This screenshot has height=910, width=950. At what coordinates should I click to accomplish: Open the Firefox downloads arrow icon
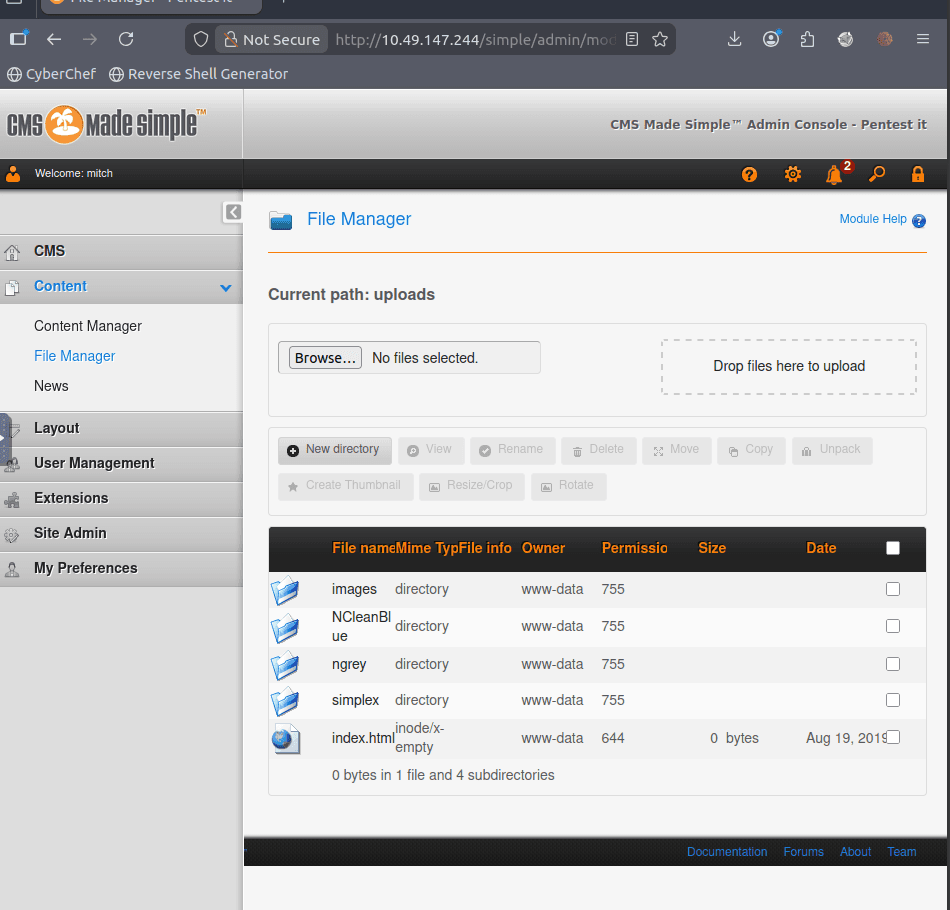click(x=734, y=40)
